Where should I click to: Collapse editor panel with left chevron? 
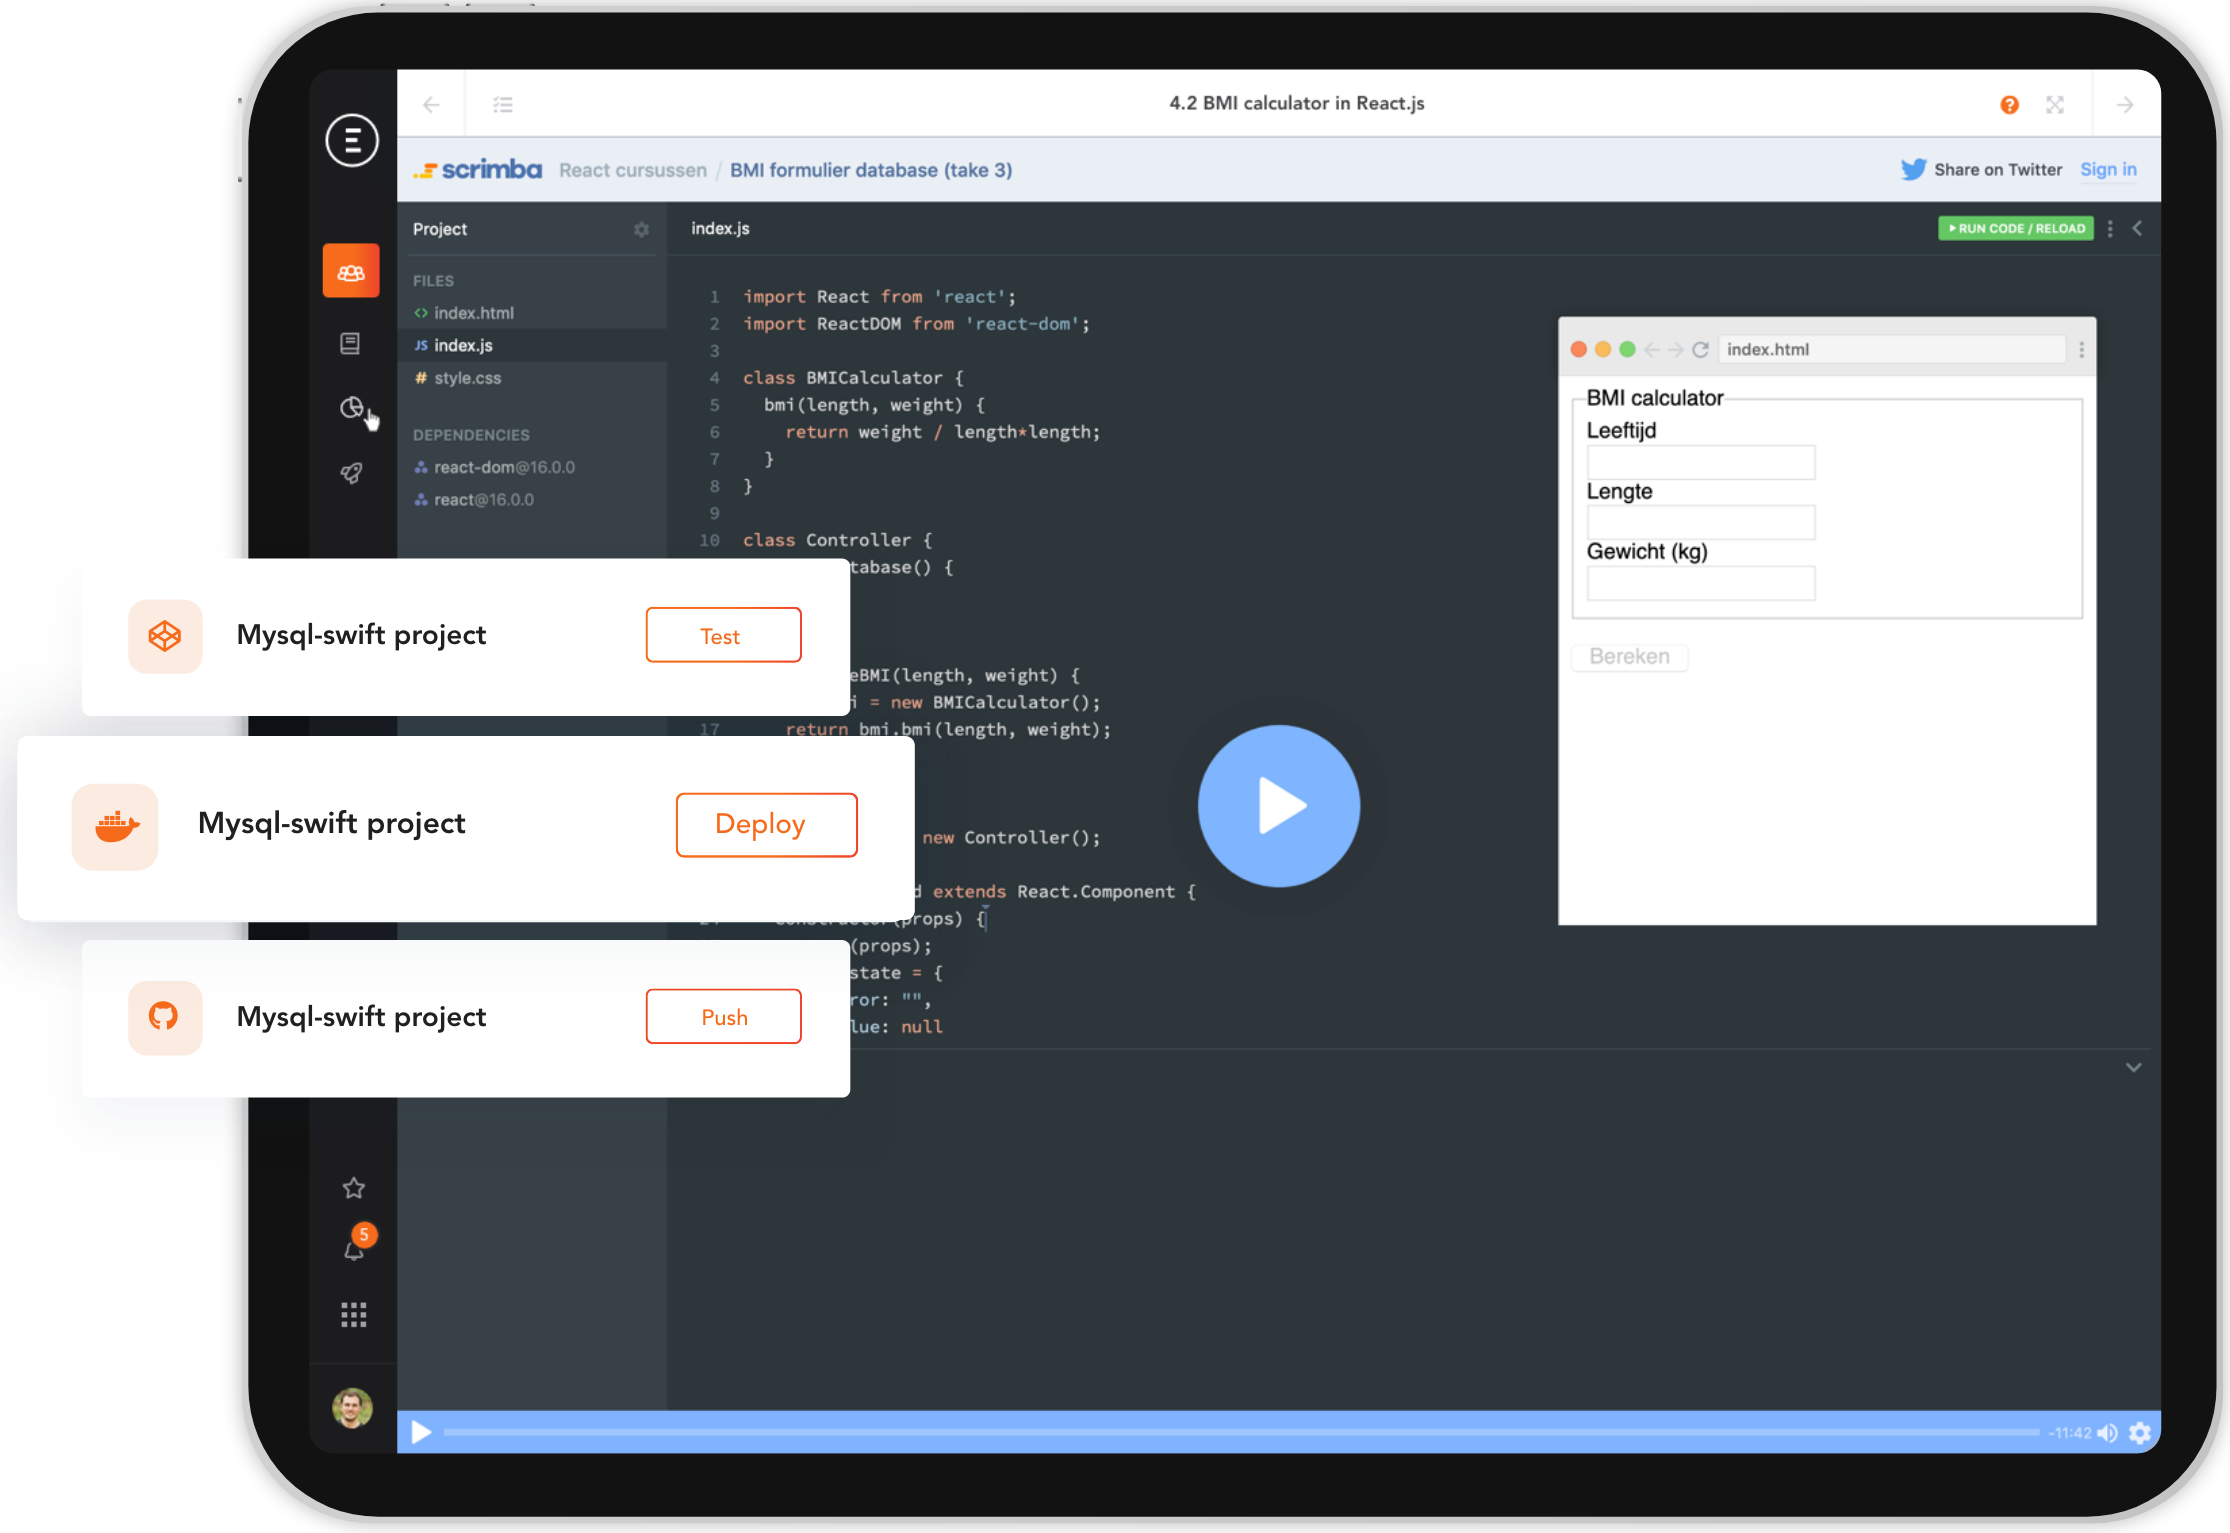pos(2137,228)
